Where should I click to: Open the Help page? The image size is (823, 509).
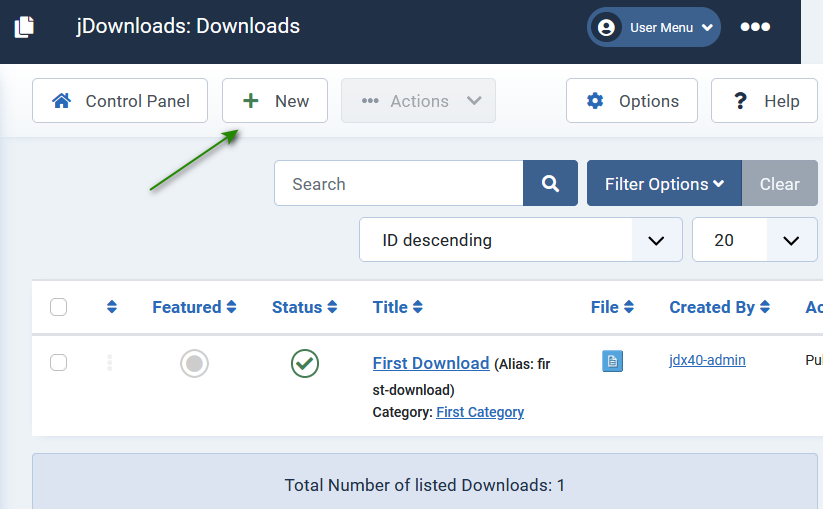tap(764, 101)
